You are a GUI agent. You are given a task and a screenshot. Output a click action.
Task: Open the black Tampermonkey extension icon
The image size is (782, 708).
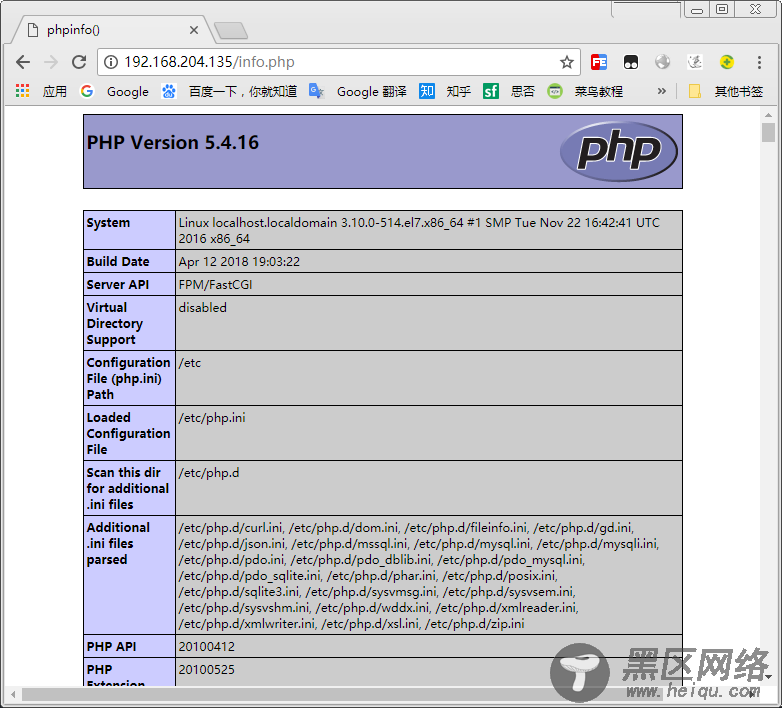630,62
